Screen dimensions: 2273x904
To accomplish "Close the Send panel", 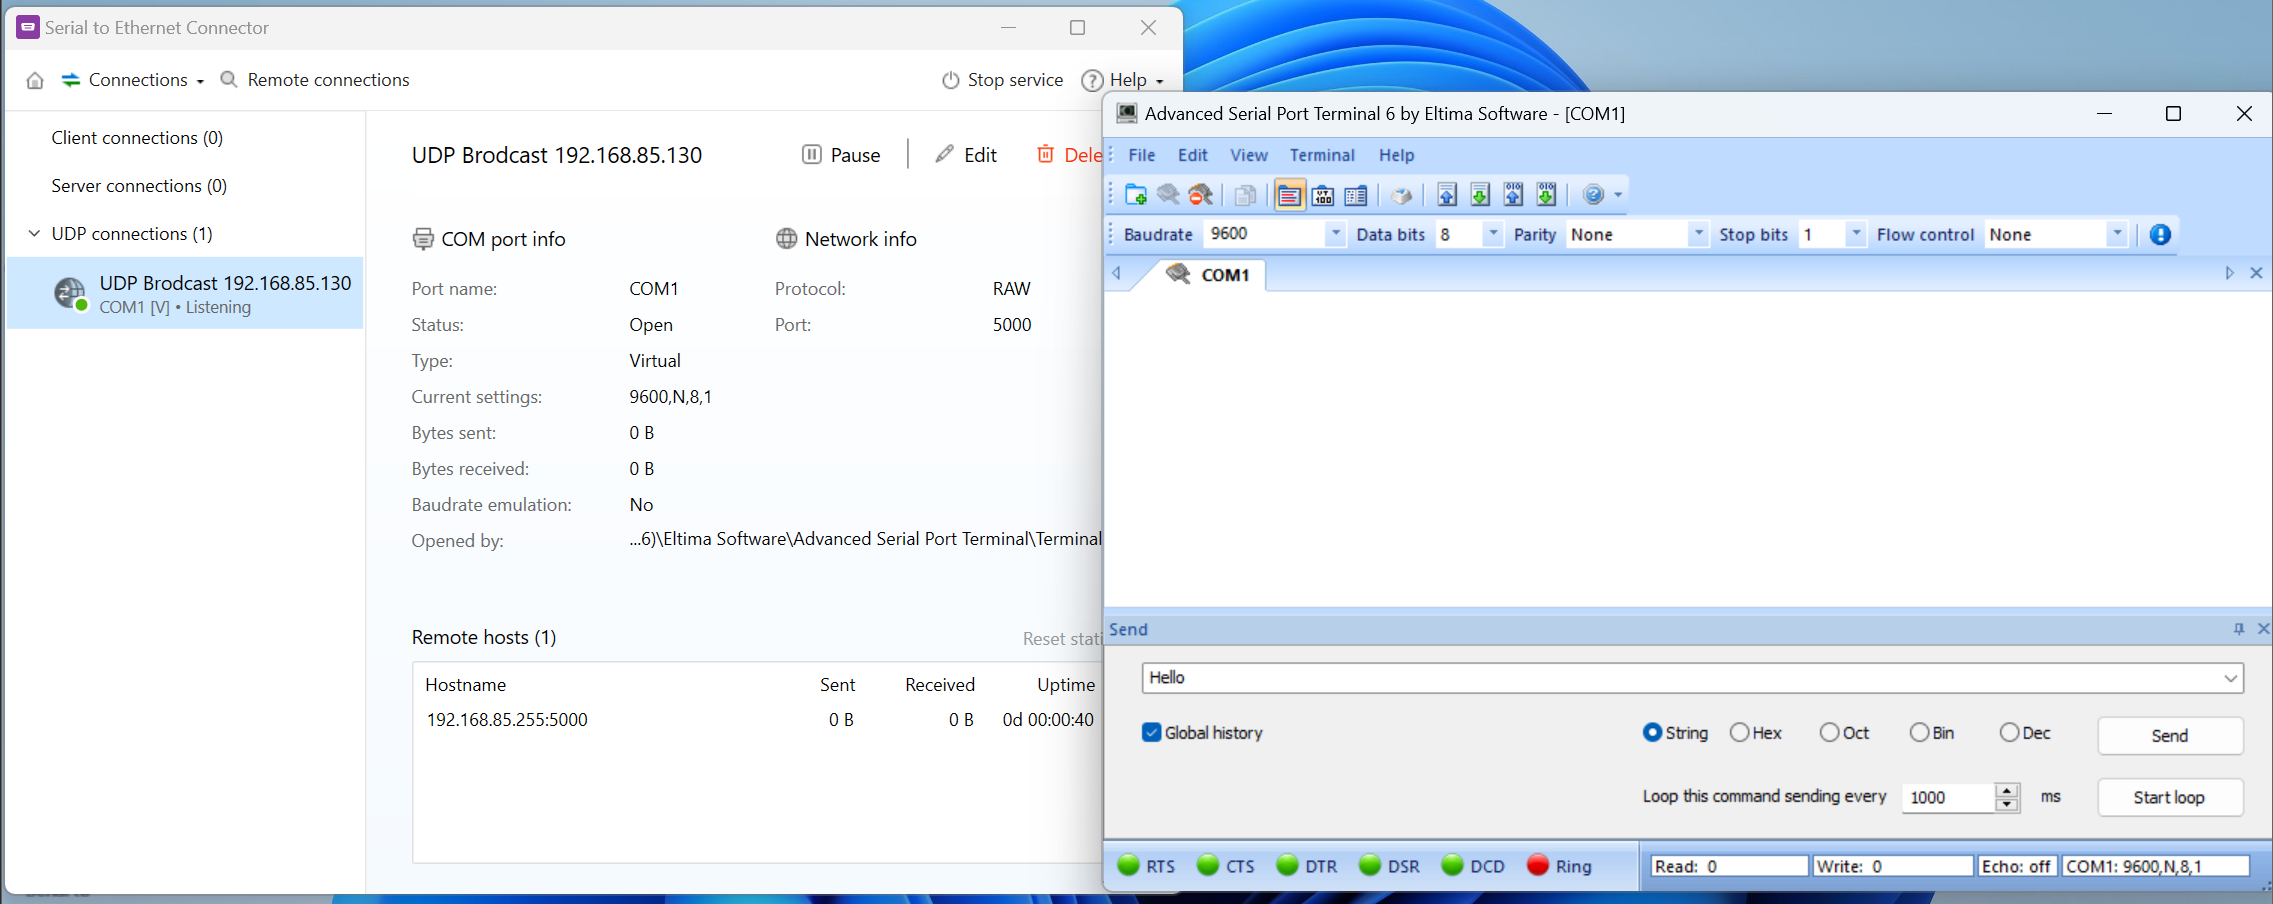I will coord(2263,628).
